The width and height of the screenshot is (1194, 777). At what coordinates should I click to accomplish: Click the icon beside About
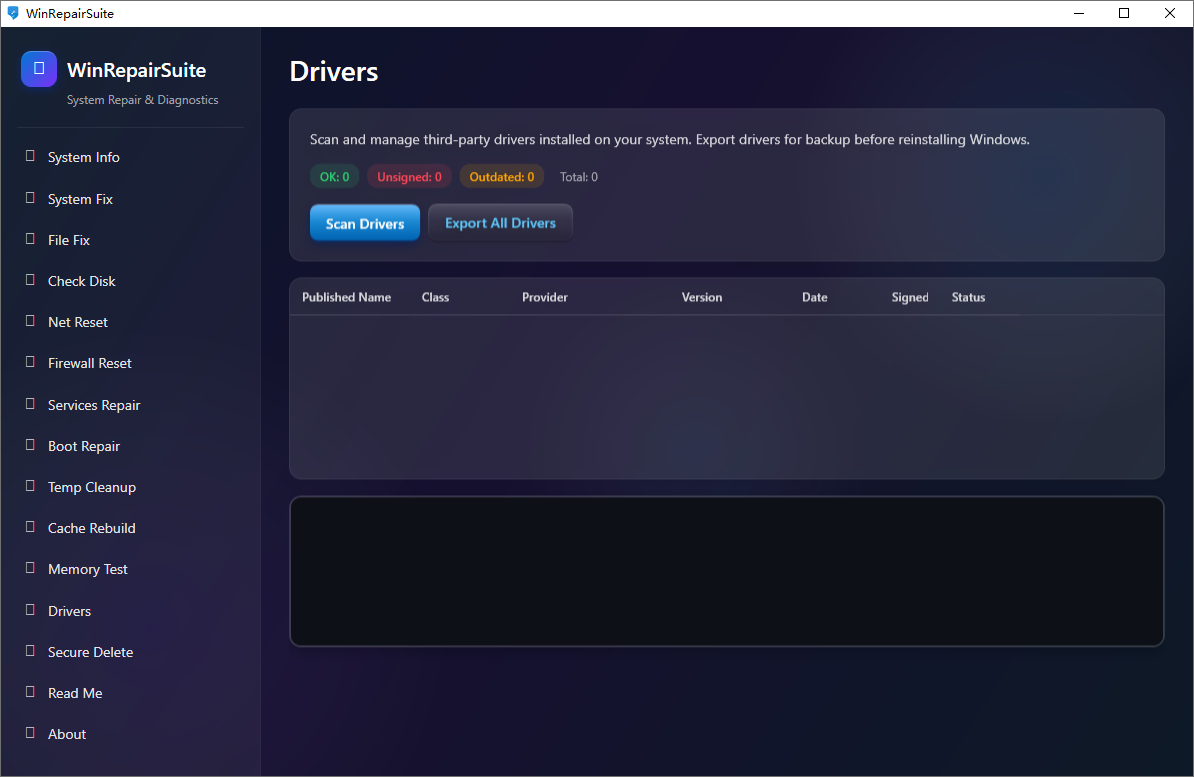pyautogui.click(x=30, y=734)
